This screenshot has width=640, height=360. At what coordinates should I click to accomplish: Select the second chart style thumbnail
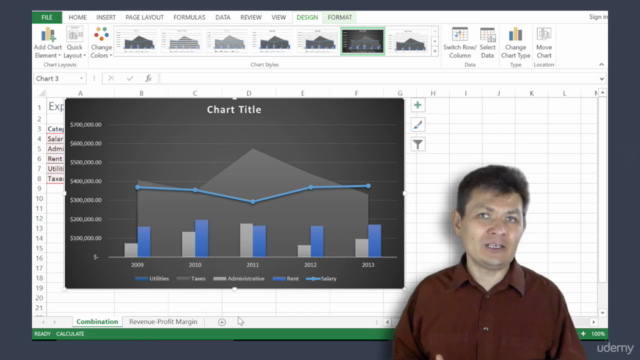click(x=182, y=41)
